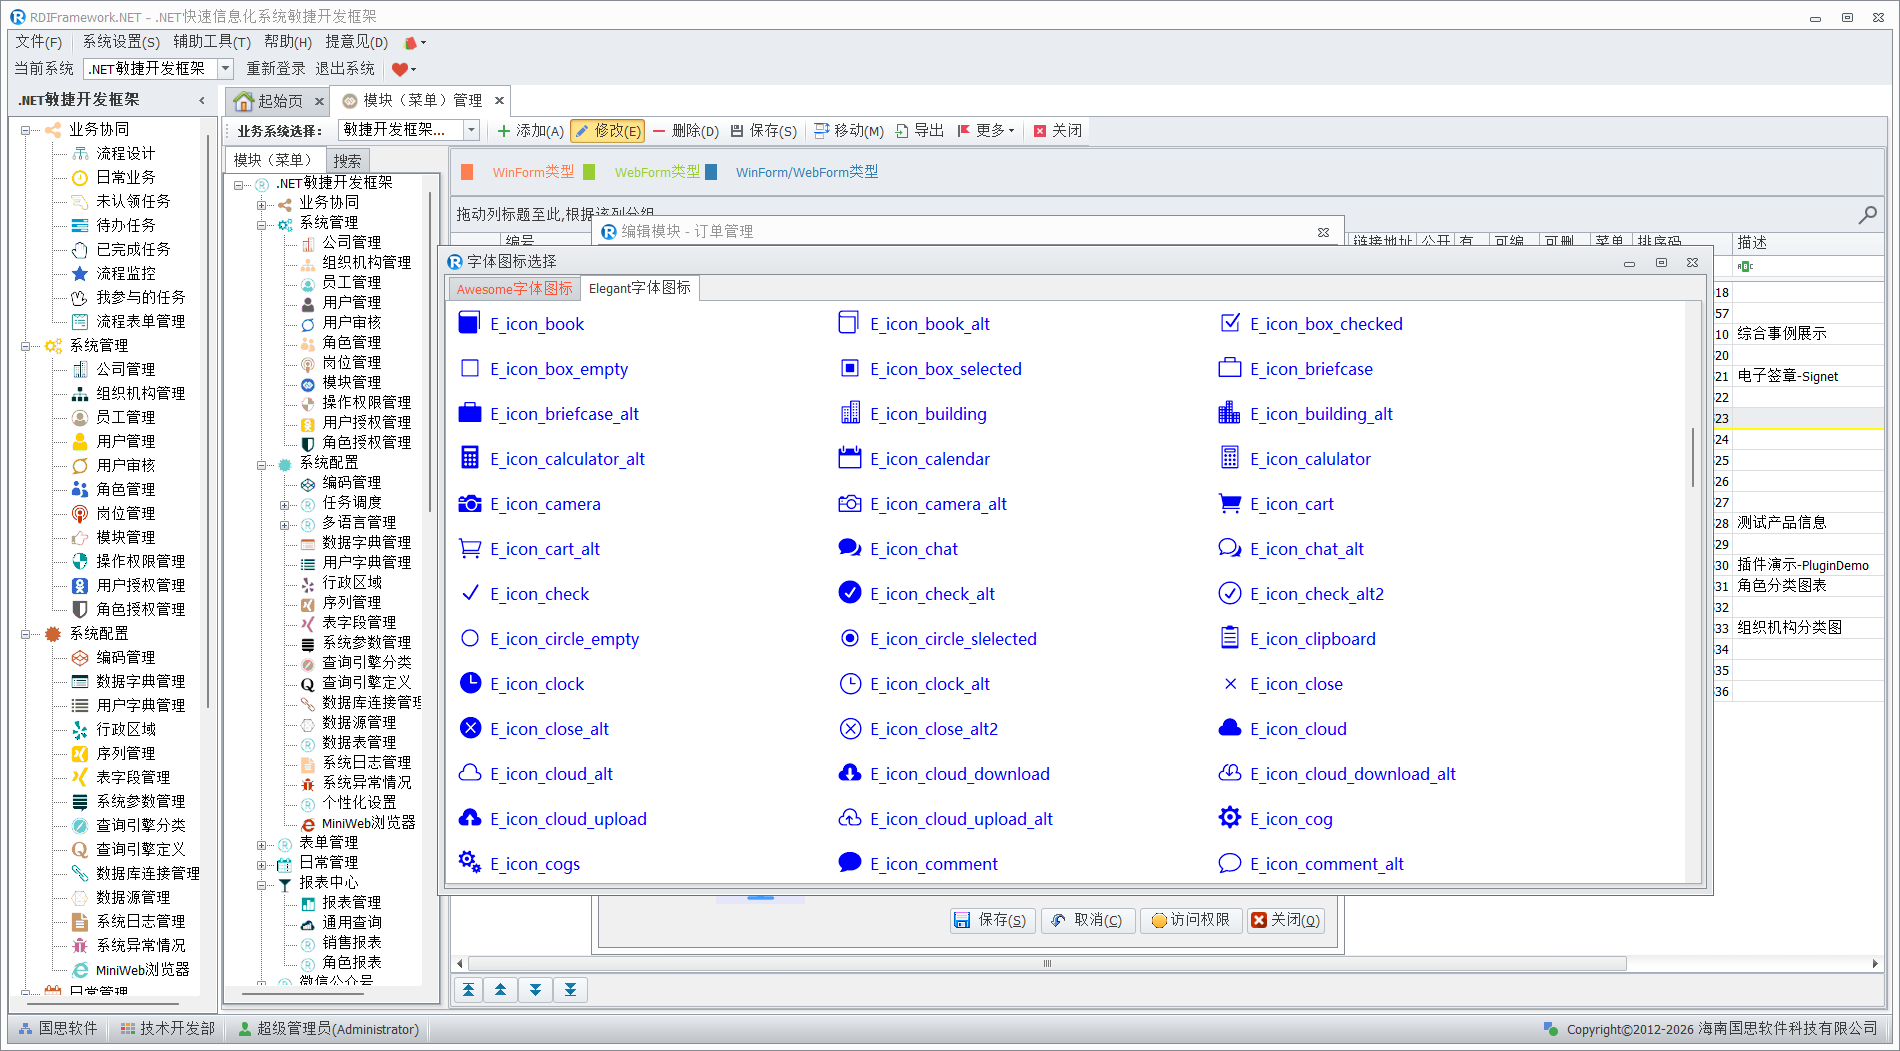This screenshot has width=1900, height=1051.
Task: Select the E_icon_box_empty icon
Action: pos(558,369)
